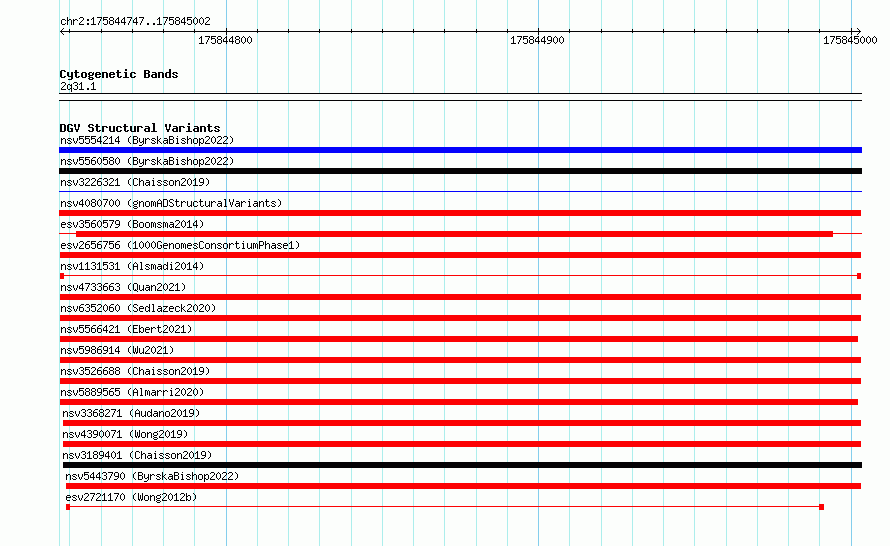Select the red esv3560579 variant bar

[454, 234]
